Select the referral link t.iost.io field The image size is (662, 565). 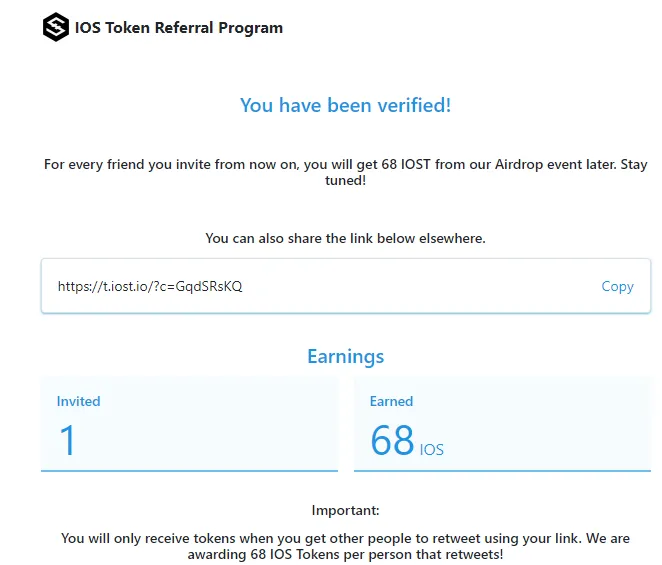pos(345,286)
